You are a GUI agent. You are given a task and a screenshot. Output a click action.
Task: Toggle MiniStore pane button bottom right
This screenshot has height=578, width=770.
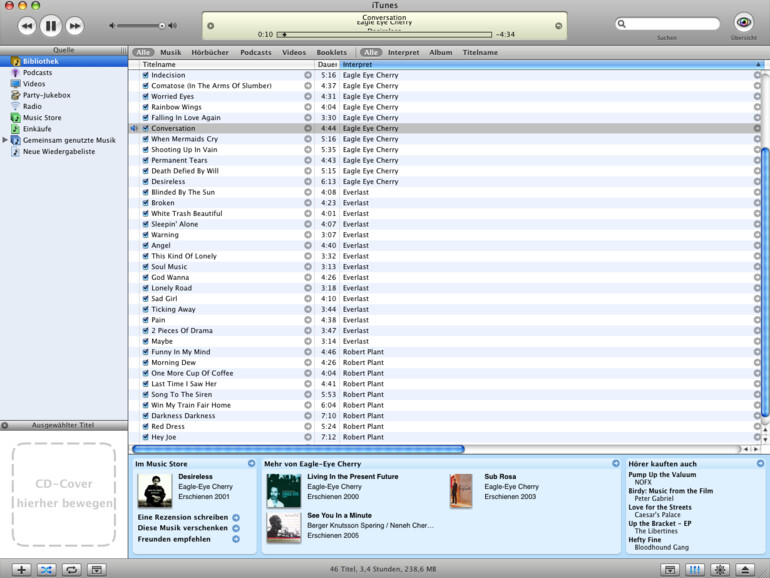(670, 570)
